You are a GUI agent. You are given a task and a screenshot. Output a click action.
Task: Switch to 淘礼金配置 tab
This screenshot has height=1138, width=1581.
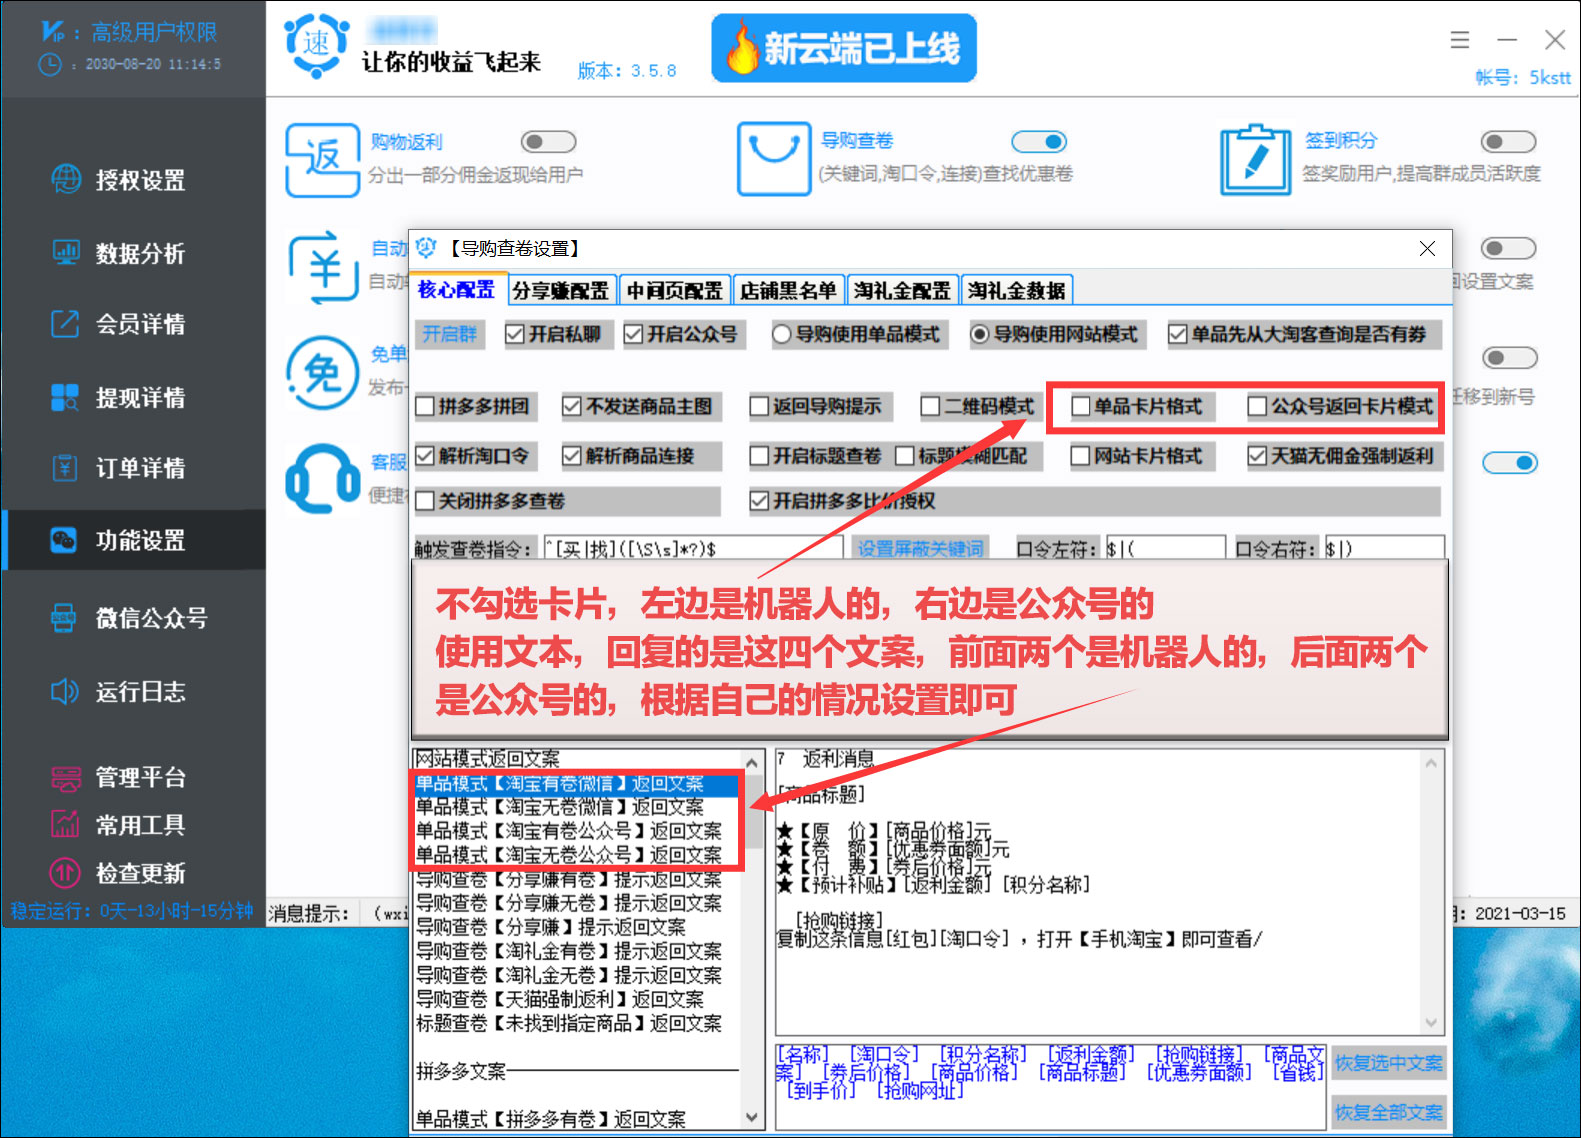pyautogui.click(x=902, y=290)
